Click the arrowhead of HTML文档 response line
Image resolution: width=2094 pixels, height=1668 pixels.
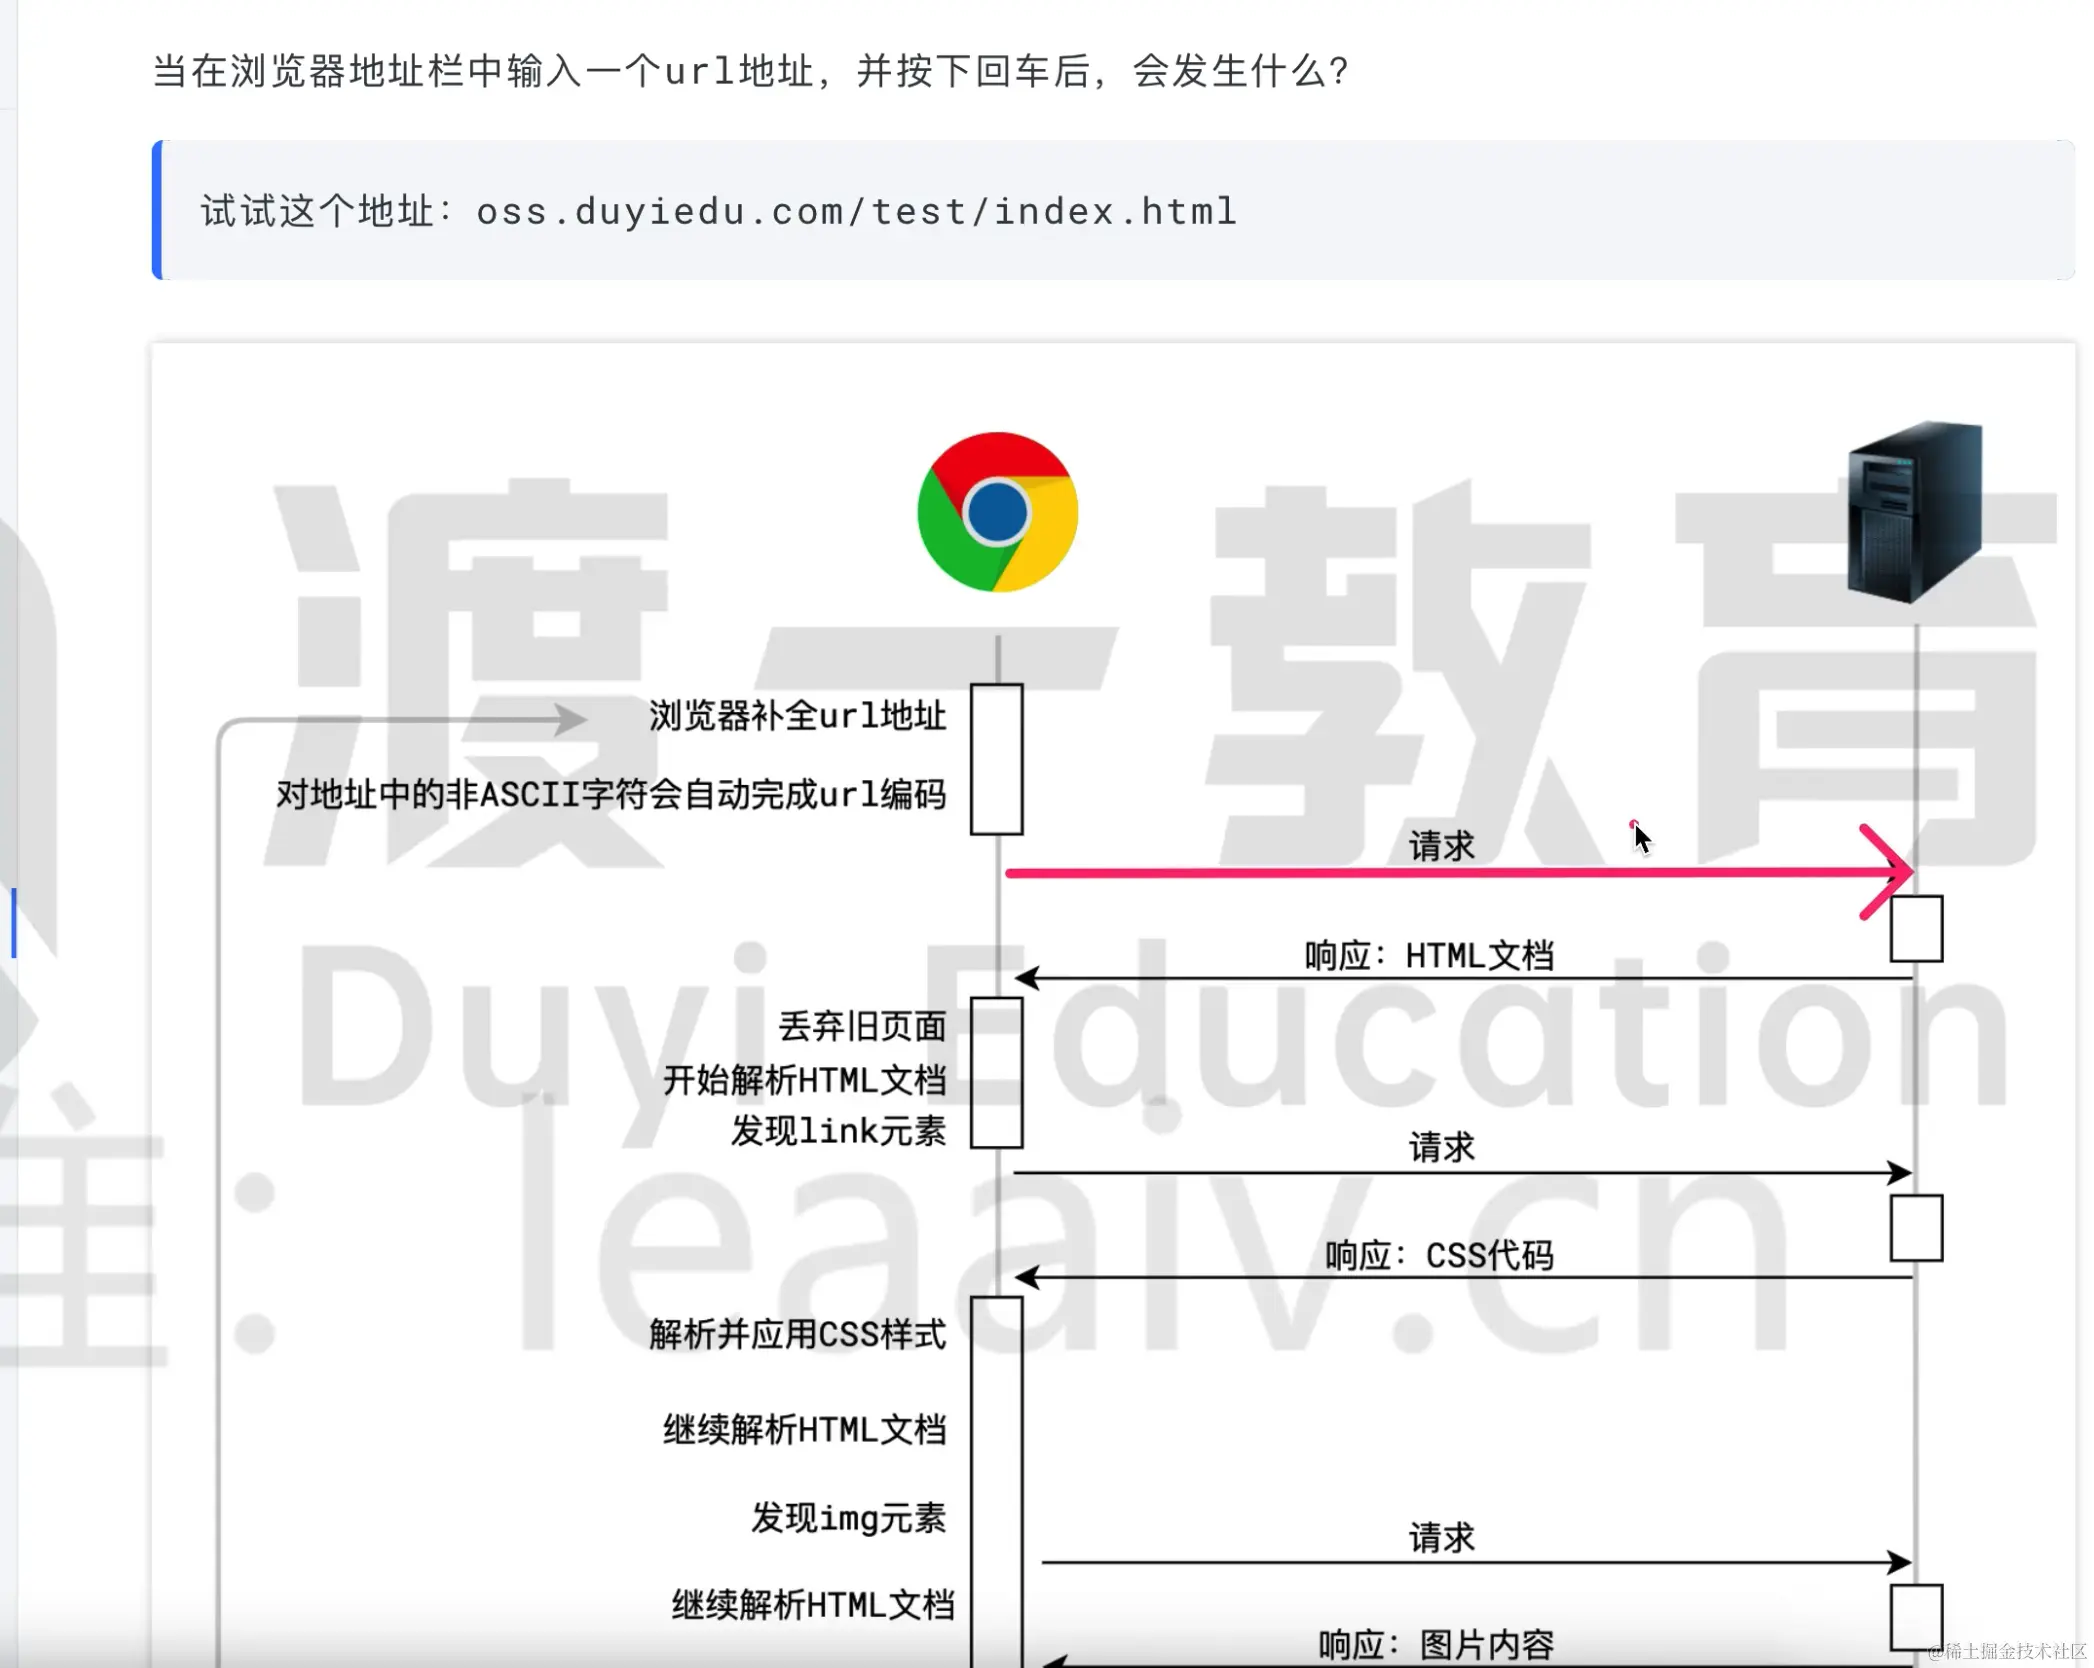1027,978
